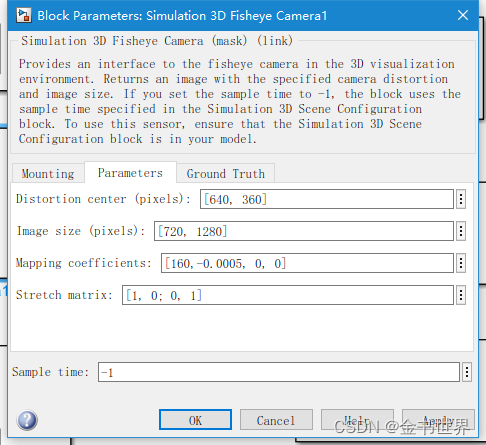Confirm settings with the OK button

coord(195,420)
